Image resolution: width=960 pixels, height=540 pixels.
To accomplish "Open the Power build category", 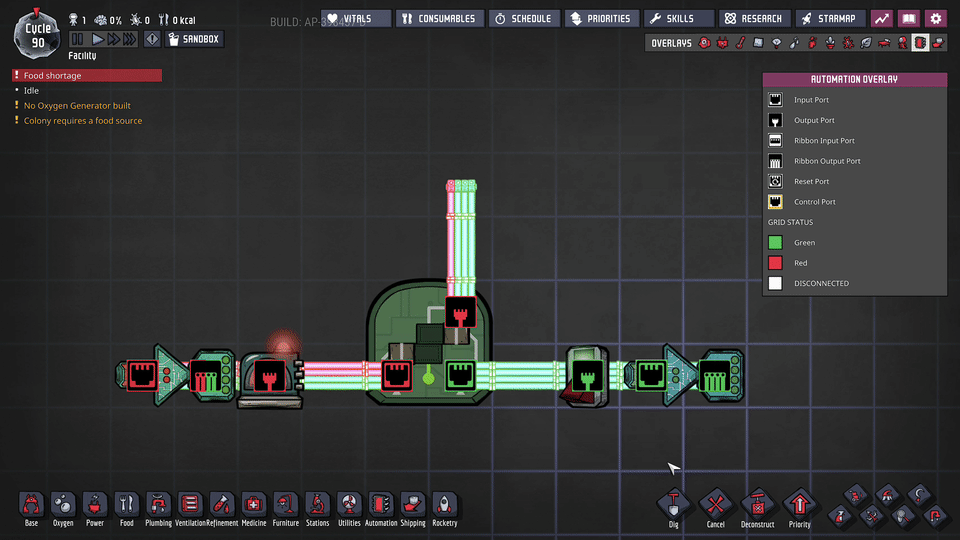I will (x=94, y=504).
